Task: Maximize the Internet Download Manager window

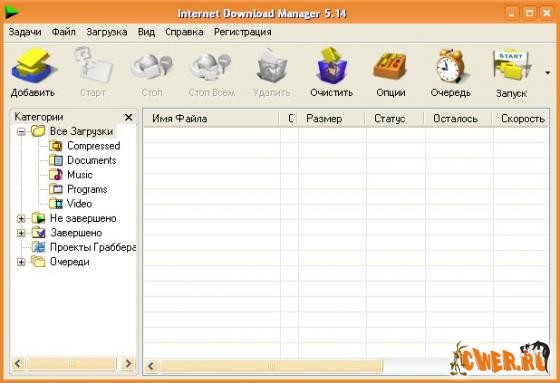Action: (529, 13)
